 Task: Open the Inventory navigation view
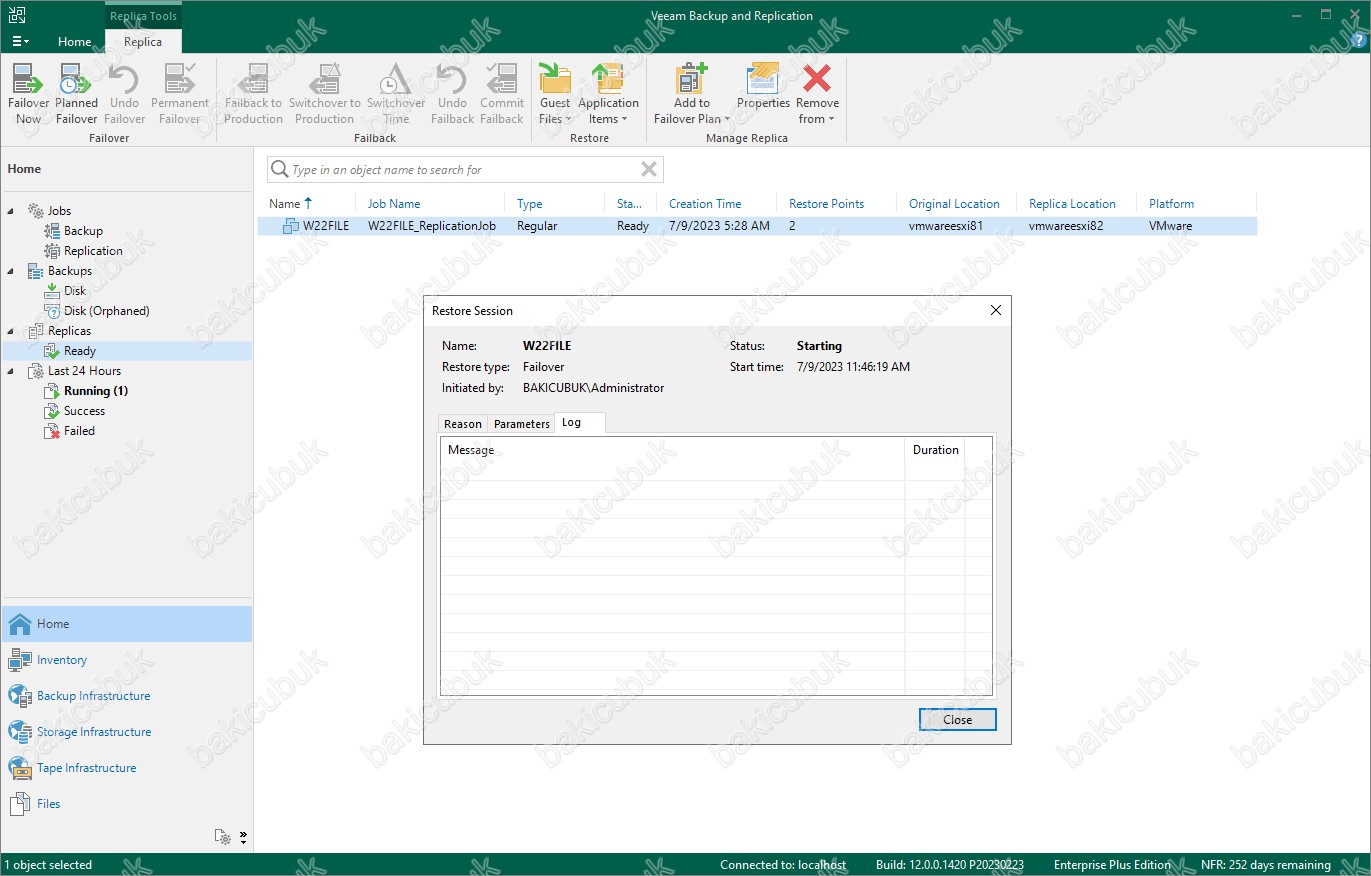click(x=126, y=660)
